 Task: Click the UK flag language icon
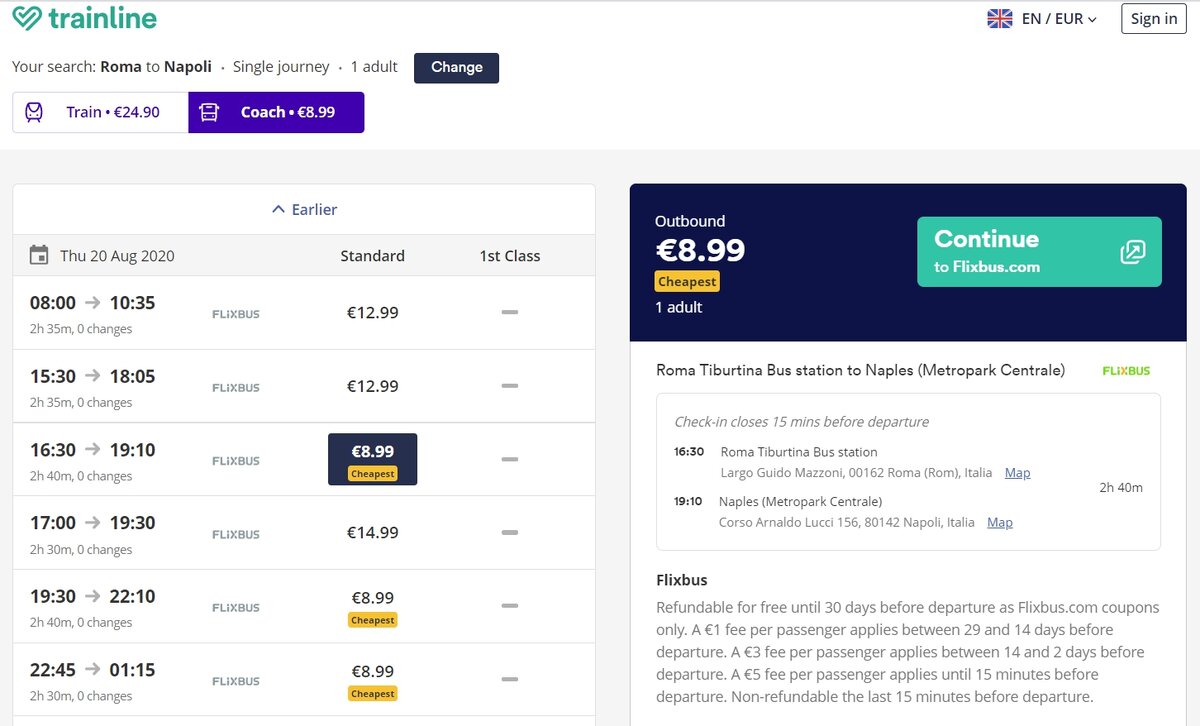pos(1000,19)
